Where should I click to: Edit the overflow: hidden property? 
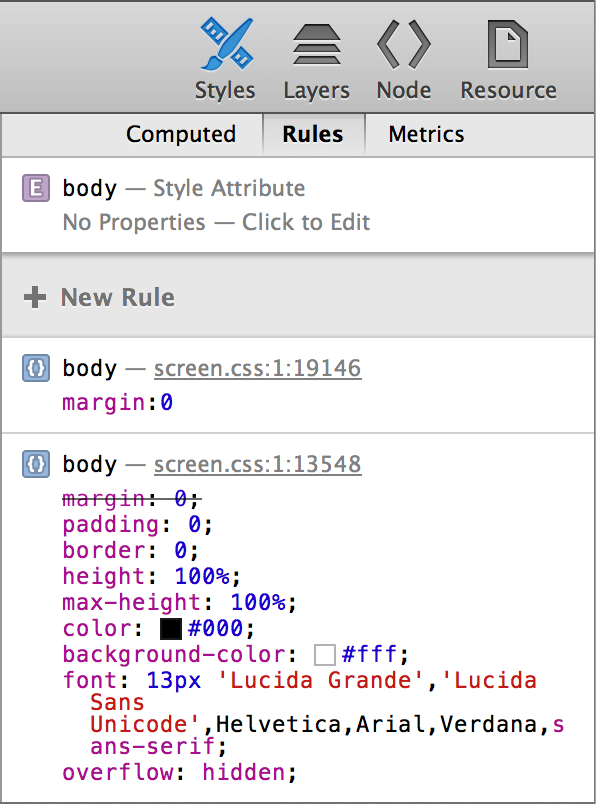(180, 772)
